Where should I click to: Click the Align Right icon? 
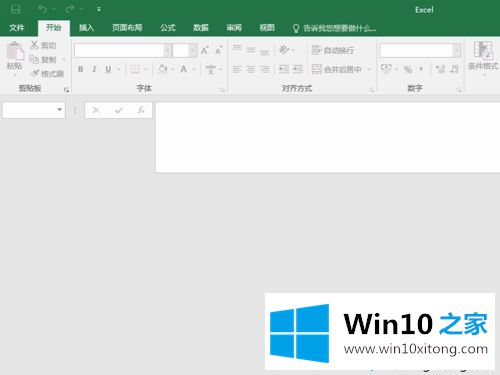[x=265, y=69]
